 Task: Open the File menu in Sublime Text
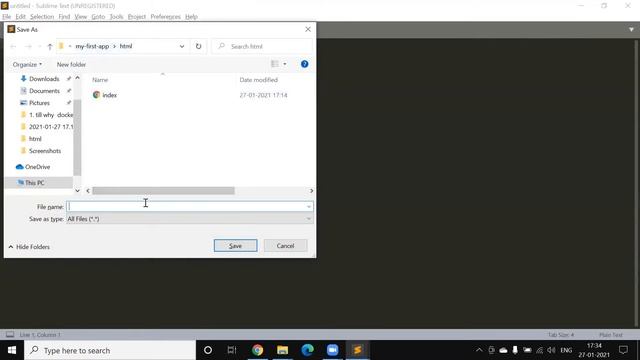(x=7, y=17)
